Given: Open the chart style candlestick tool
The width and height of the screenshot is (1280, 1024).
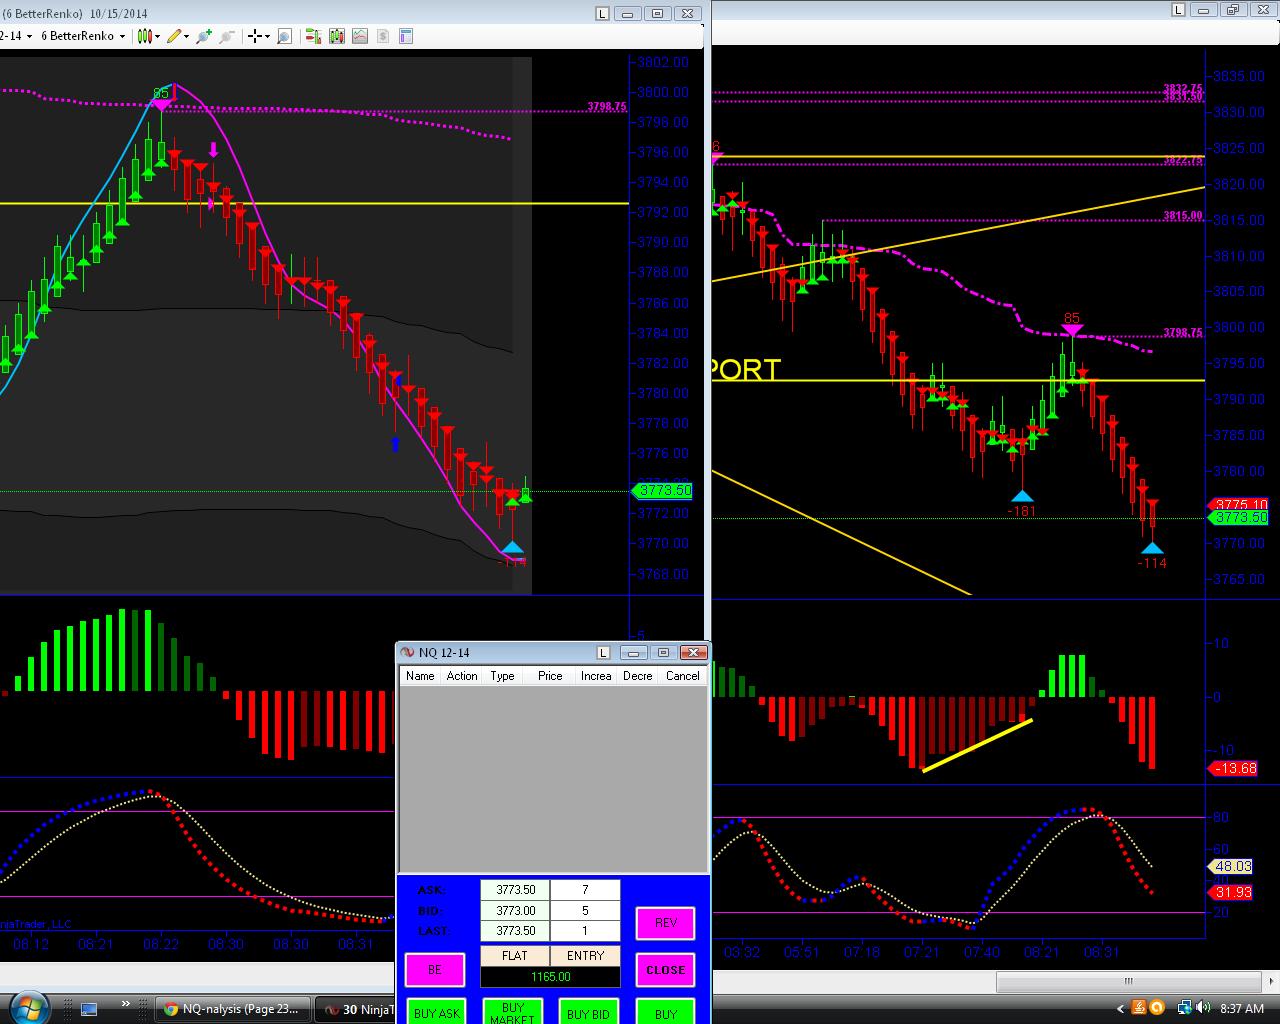Looking at the screenshot, I should tap(144, 36).
